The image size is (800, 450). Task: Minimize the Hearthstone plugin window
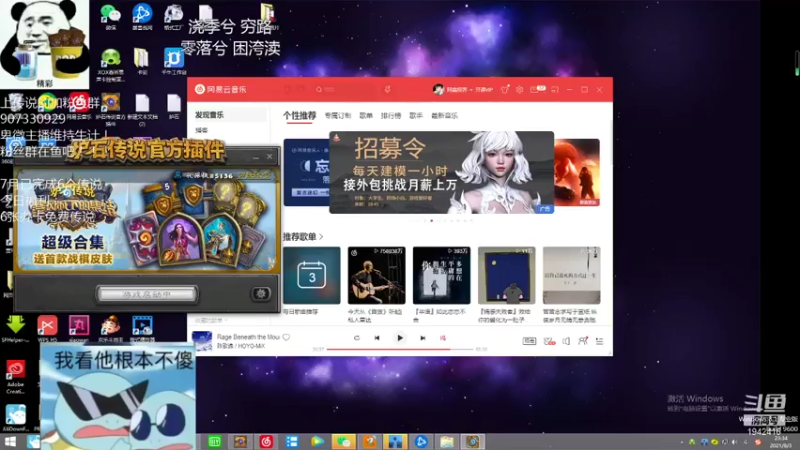click(x=256, y=157)
